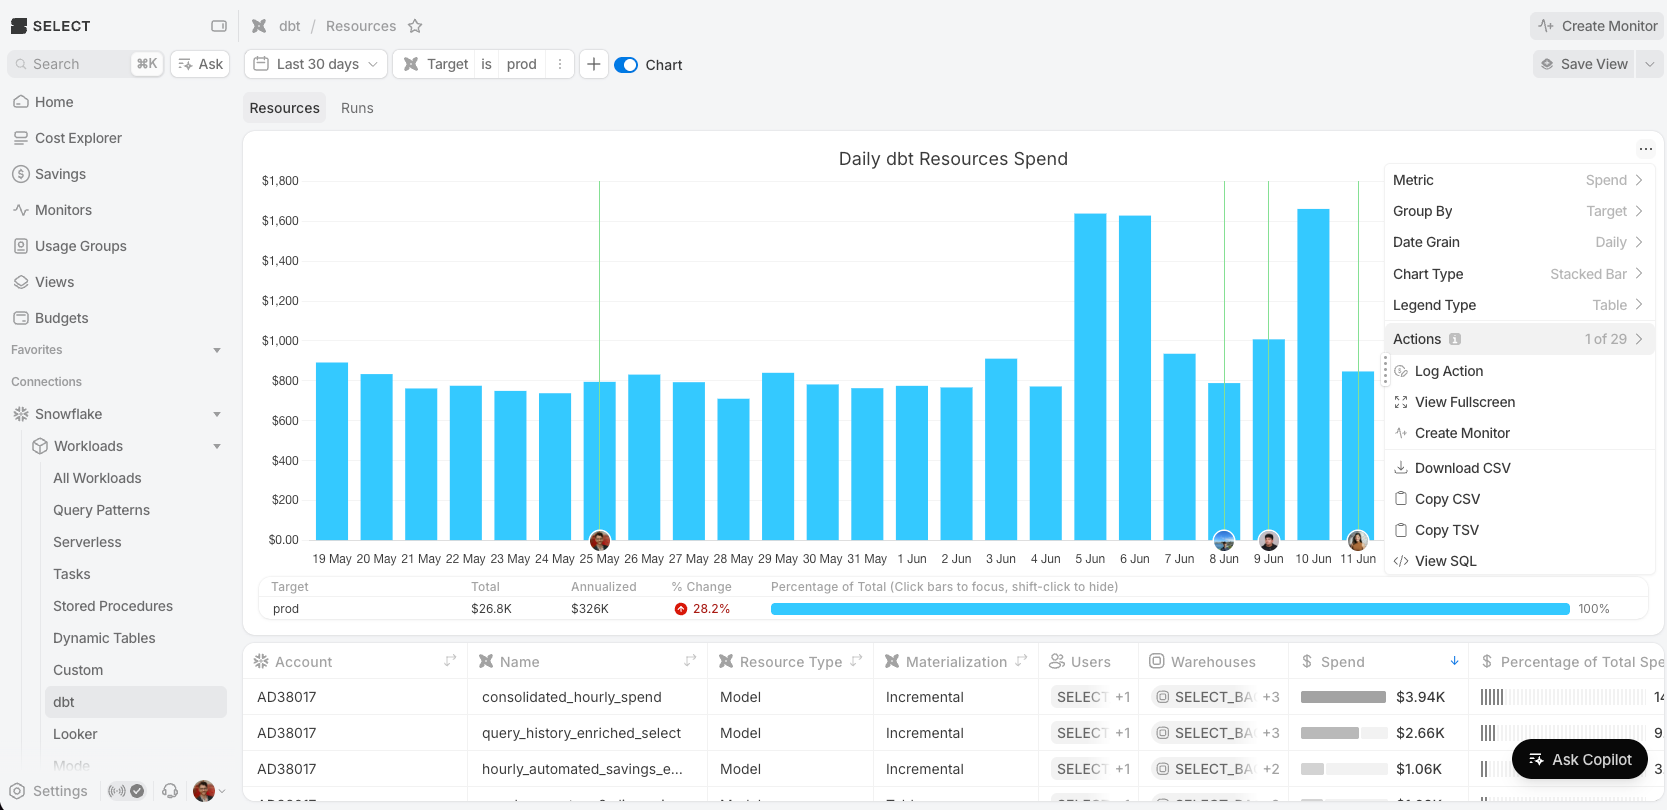Expand the Chart Type Stacked Bar submenu
1667x810 pixels.
click(1518, 274)
